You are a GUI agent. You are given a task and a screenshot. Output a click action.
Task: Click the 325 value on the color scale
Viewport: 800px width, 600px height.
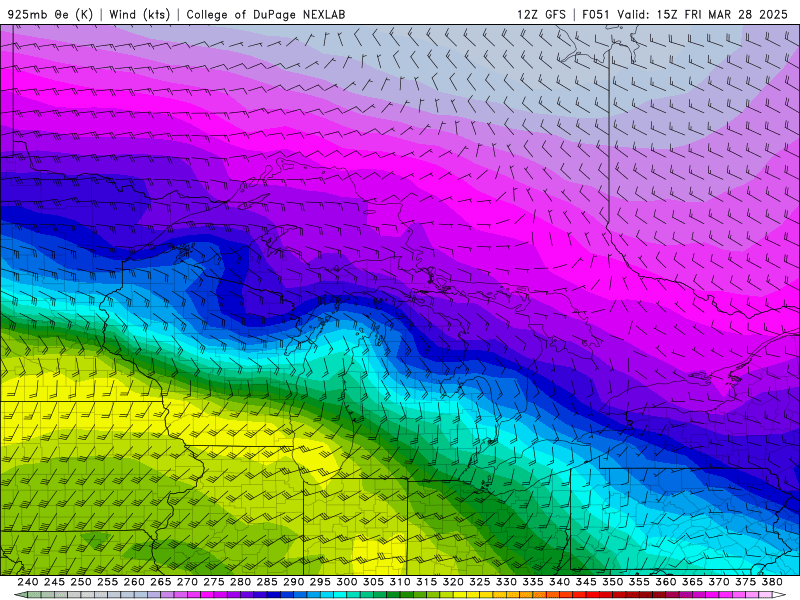tap(480, 582)
